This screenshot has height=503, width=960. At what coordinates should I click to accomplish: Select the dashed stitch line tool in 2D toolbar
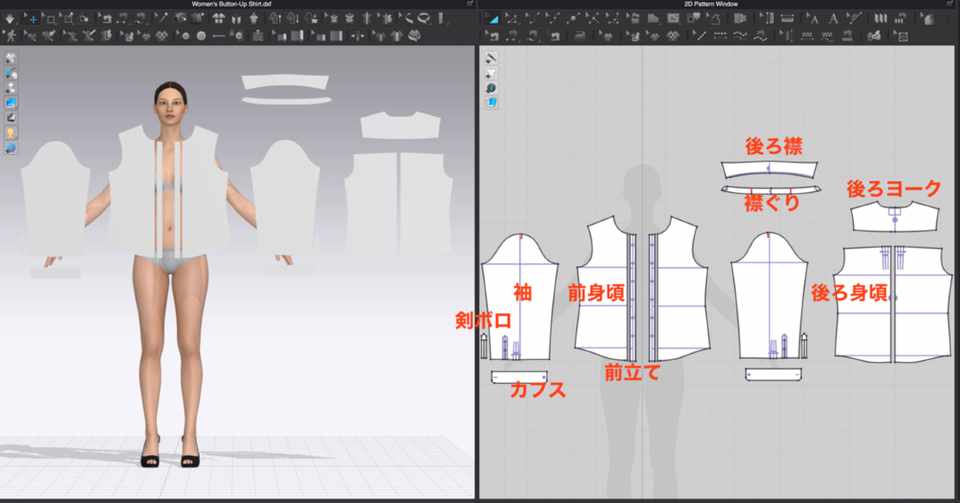pyautogui.click(x=720, y=35)
